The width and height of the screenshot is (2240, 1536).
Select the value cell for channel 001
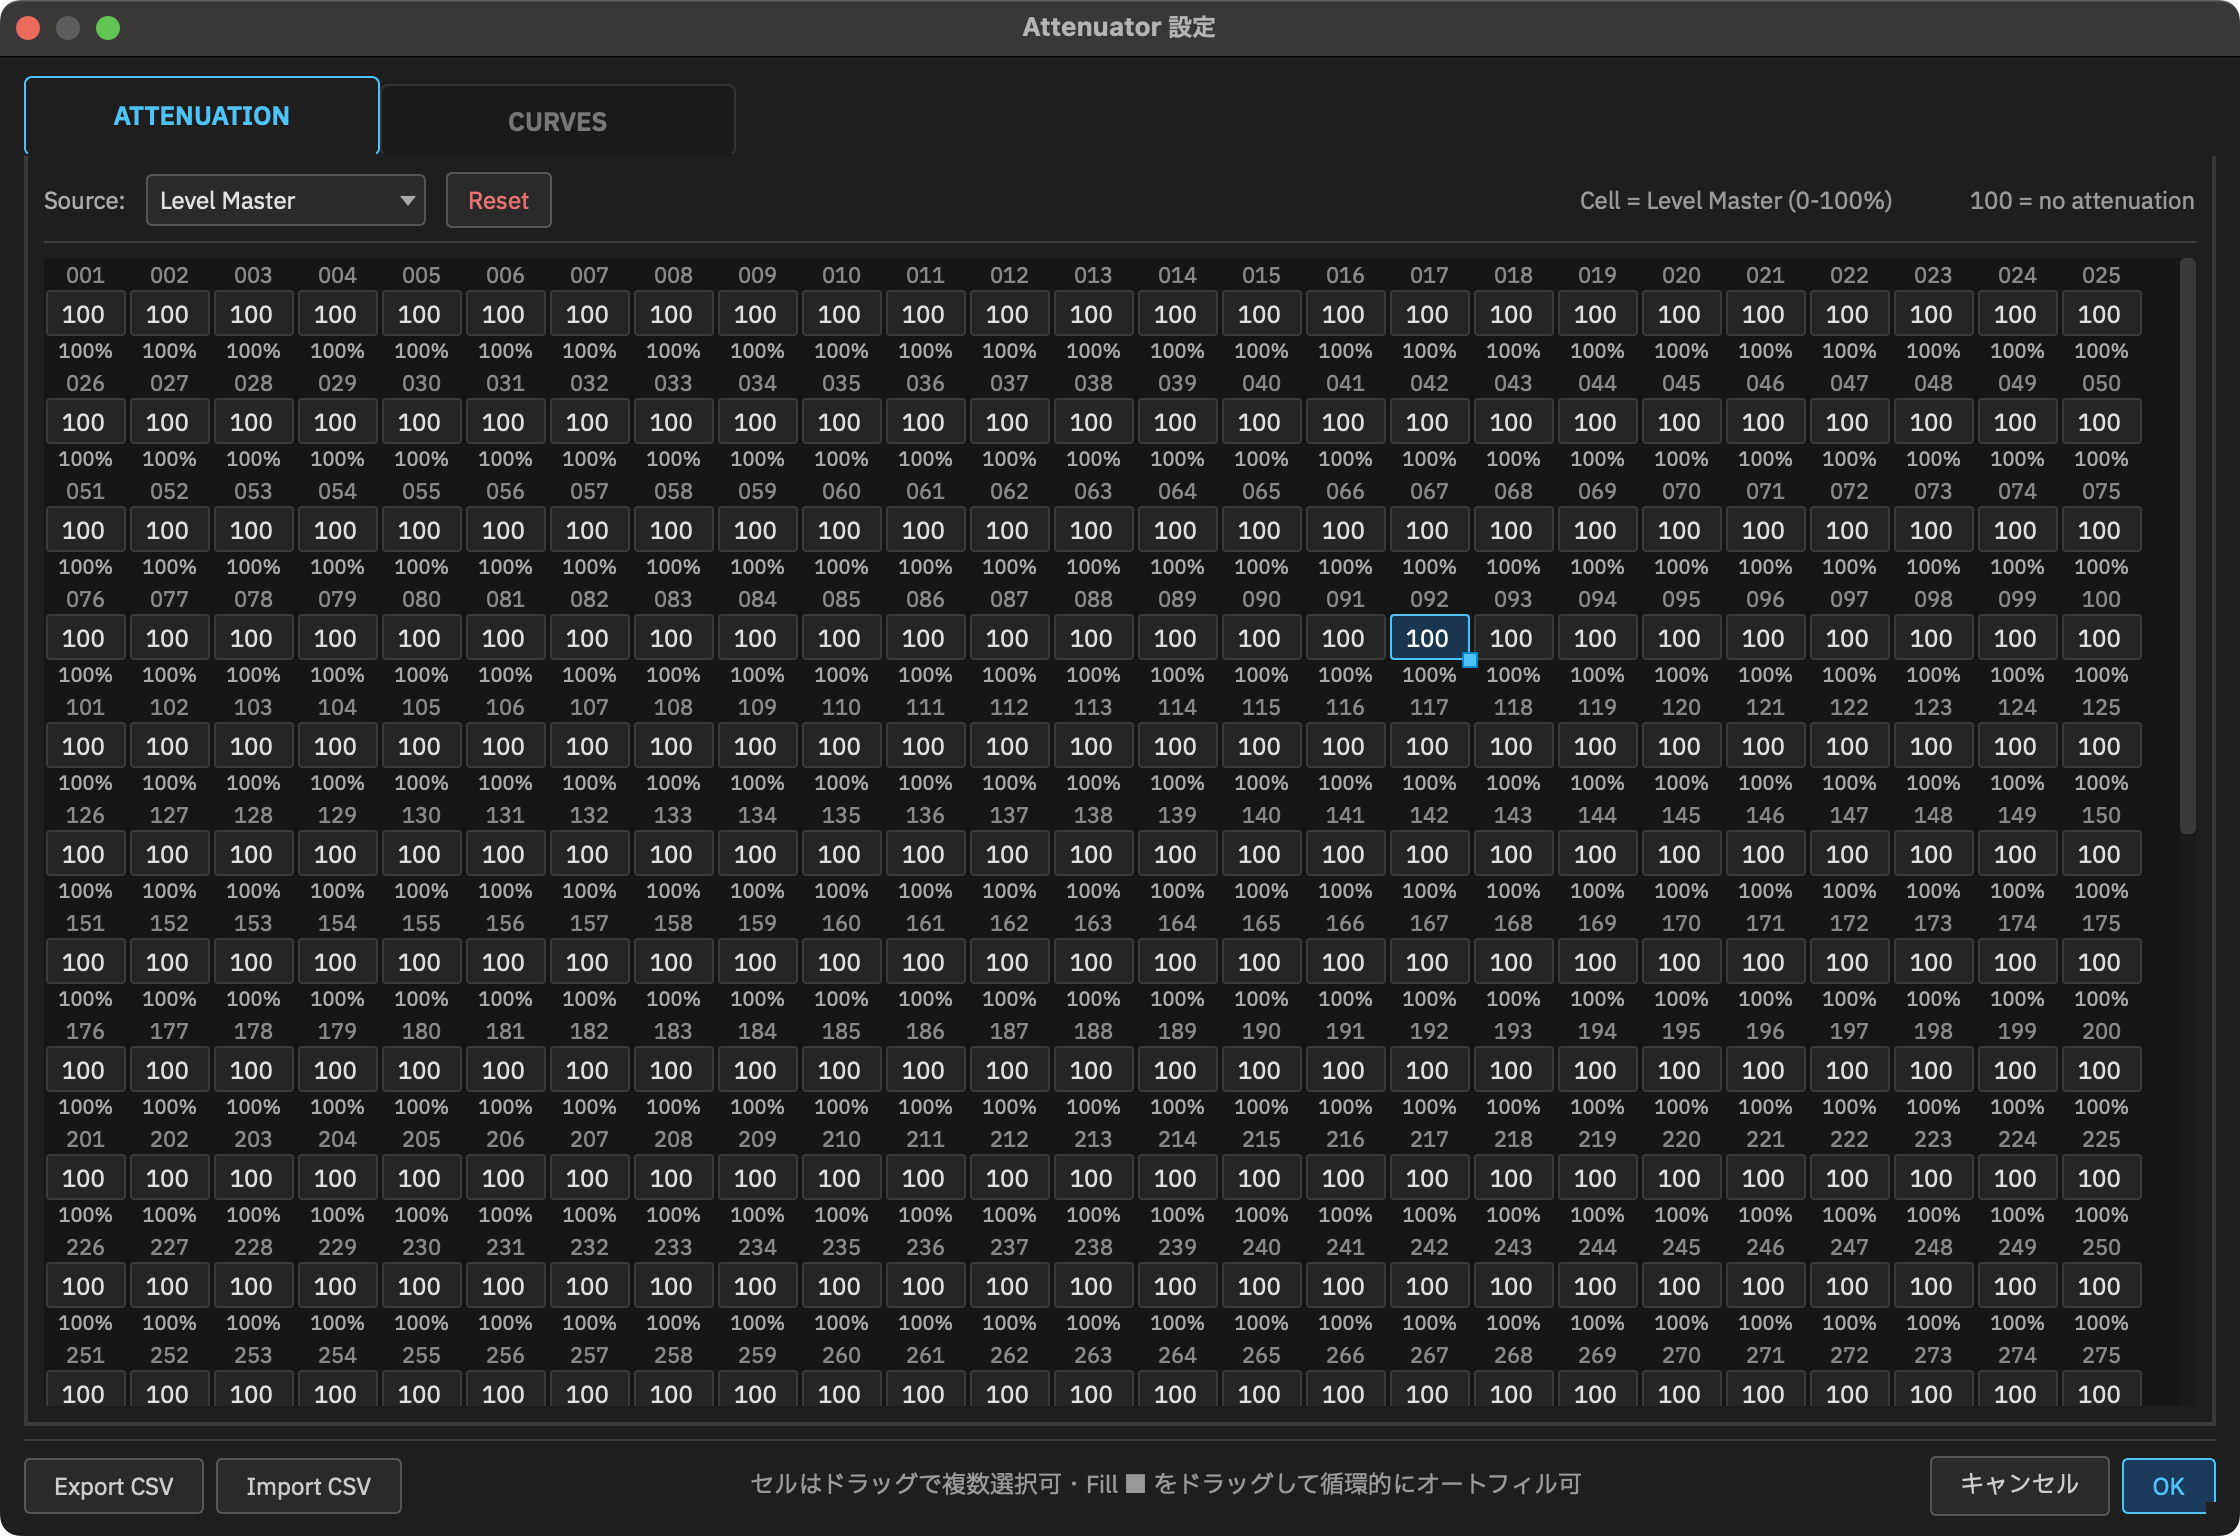coord(85,314)
